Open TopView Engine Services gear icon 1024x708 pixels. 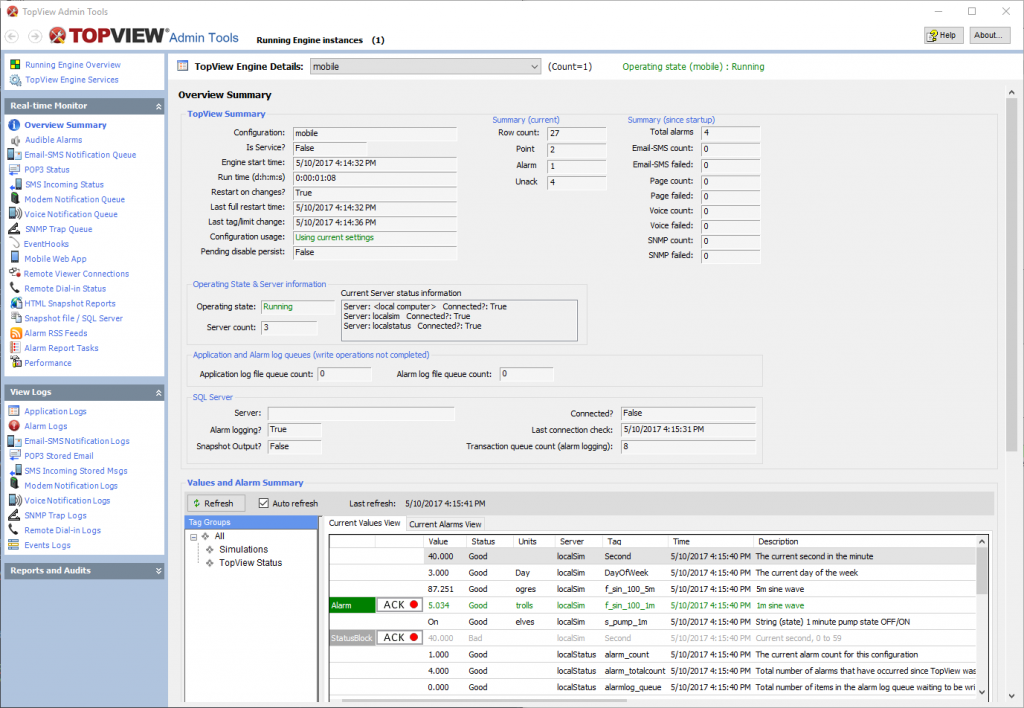pos(15,80)
